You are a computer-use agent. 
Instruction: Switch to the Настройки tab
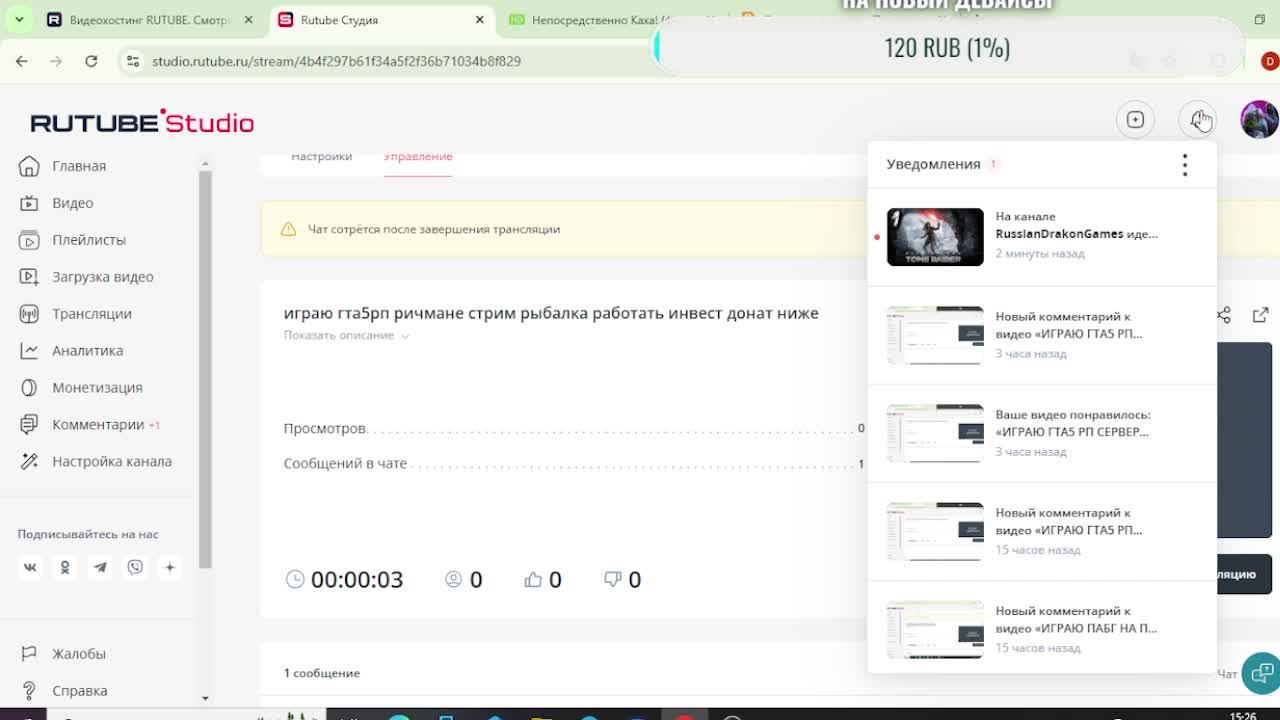pyautogui.click(x=321, y=157)
